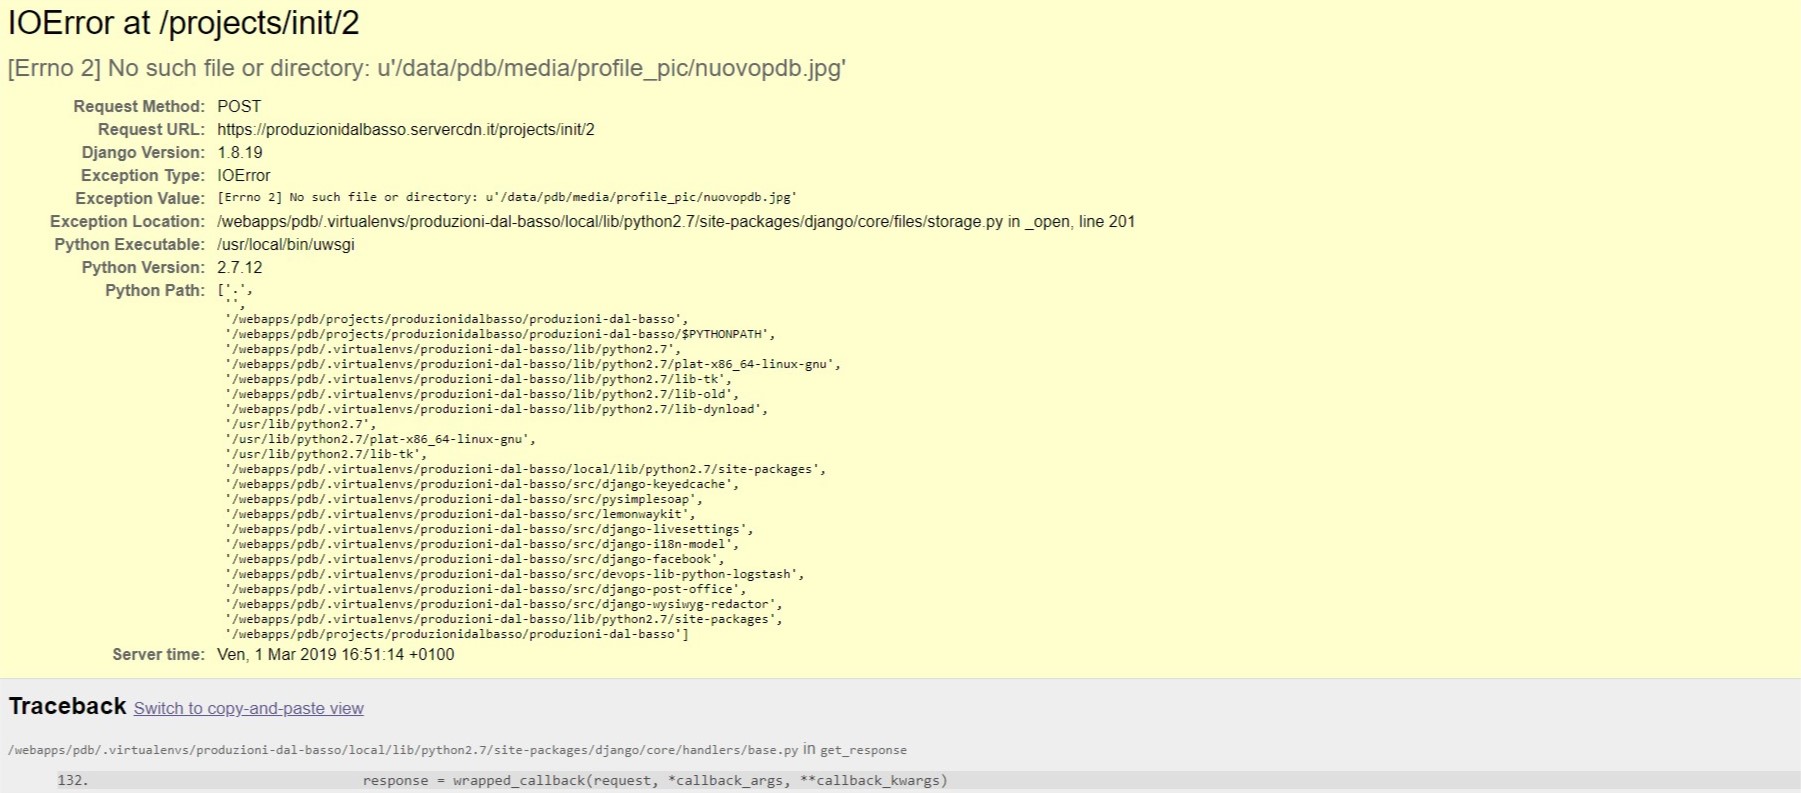The width and height of the screenshot is (1801, 793).
Task: Click the django-post-office path entry
Action: pyautogui.click(x=486, y=589)
